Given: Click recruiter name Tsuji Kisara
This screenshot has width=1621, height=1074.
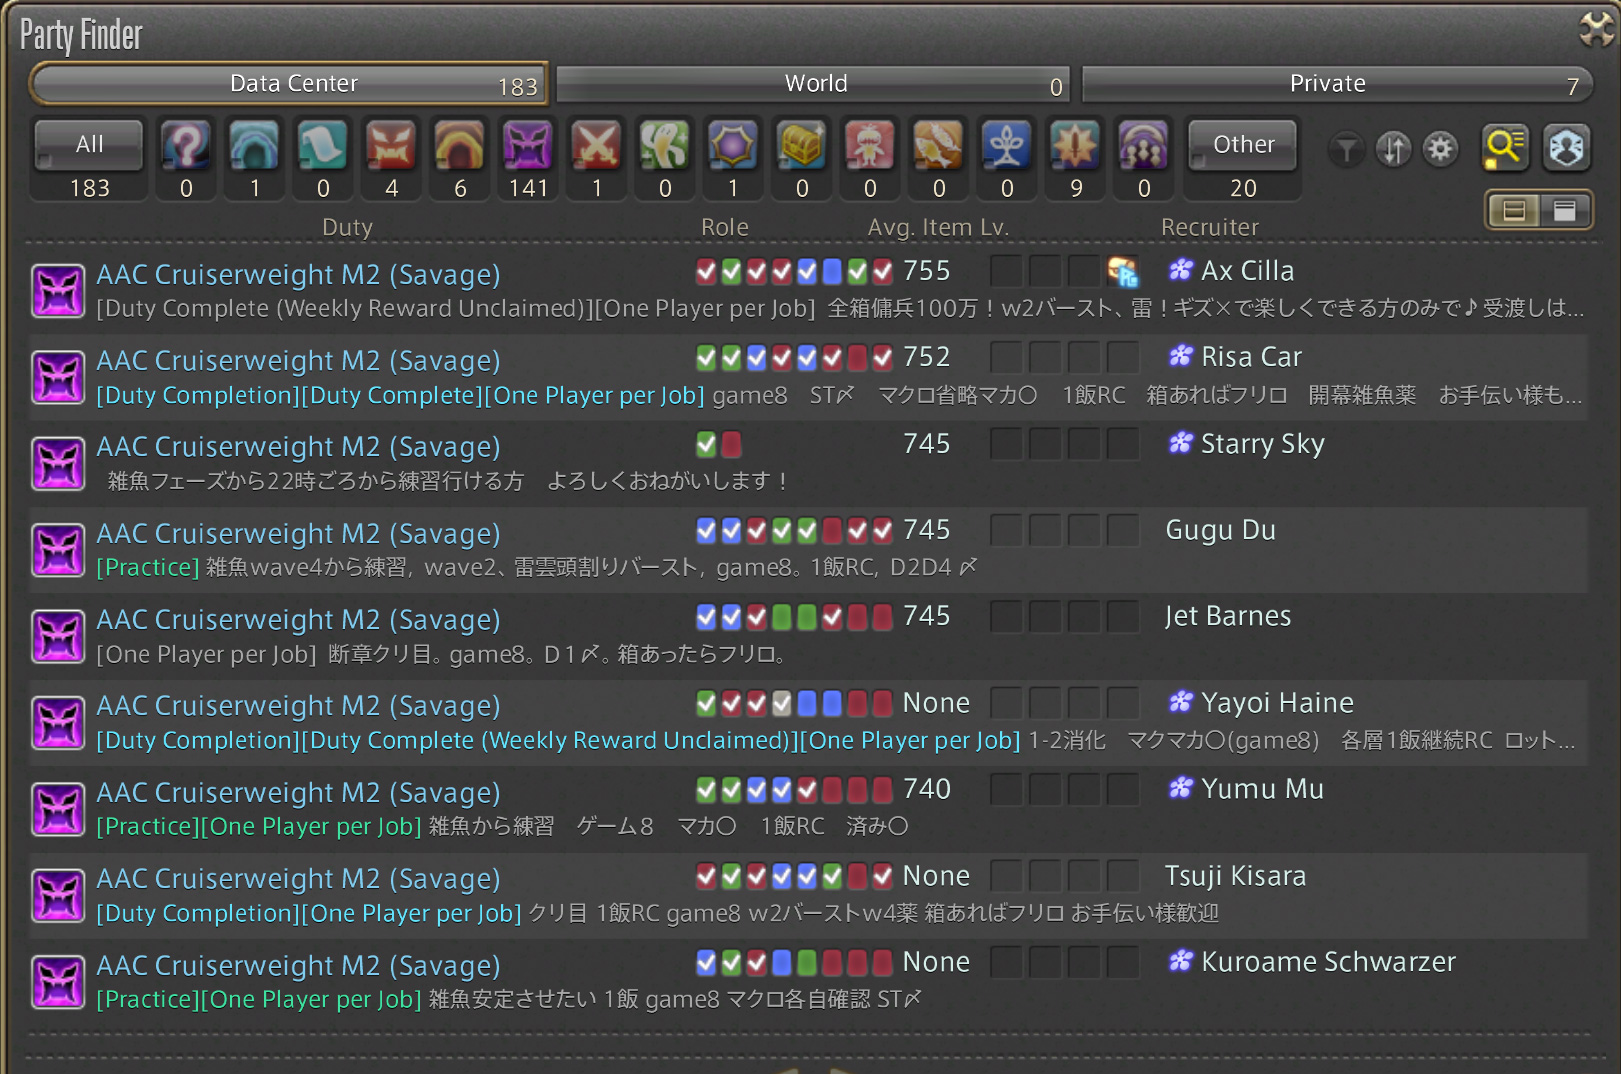Looking at the screenshot, I should [x=1235, y=876].
